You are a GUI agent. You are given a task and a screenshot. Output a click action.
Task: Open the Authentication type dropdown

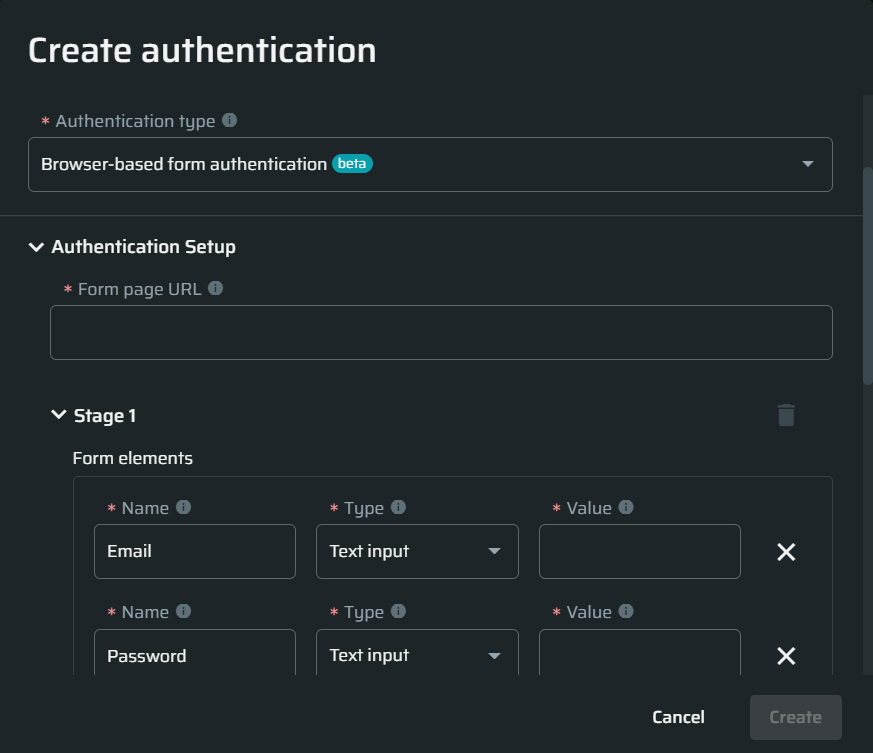pos(430,164)
